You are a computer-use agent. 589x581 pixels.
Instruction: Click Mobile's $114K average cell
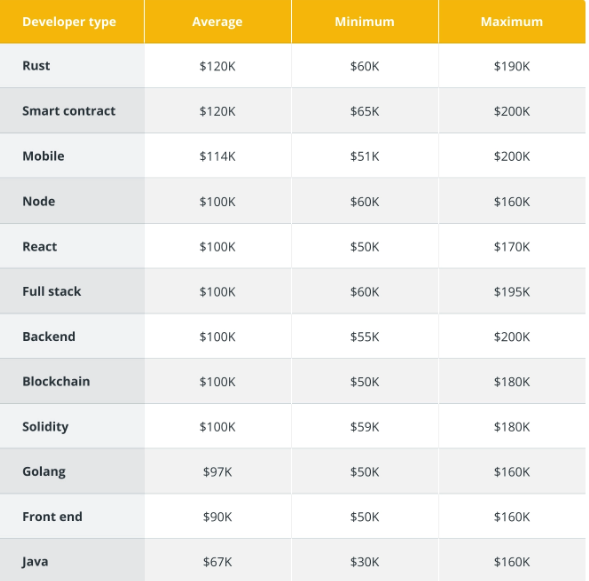tap(217, 156)
